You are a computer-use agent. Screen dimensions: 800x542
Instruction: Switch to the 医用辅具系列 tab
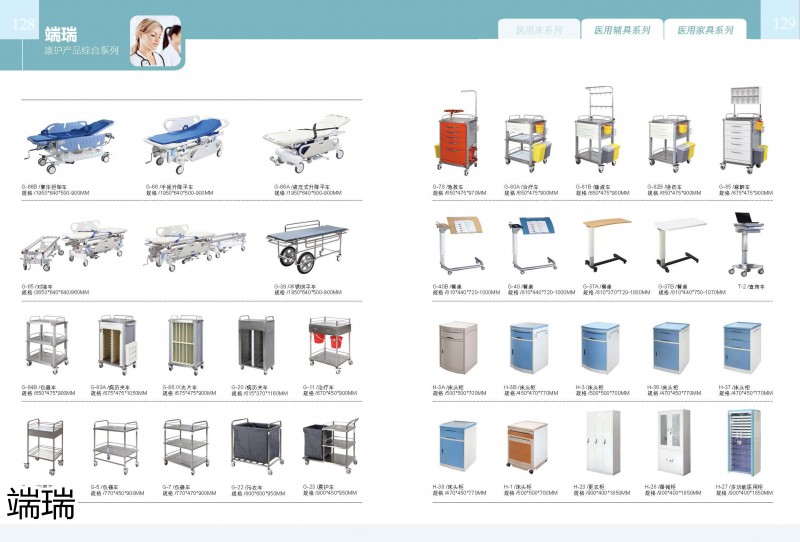(621, 30)
